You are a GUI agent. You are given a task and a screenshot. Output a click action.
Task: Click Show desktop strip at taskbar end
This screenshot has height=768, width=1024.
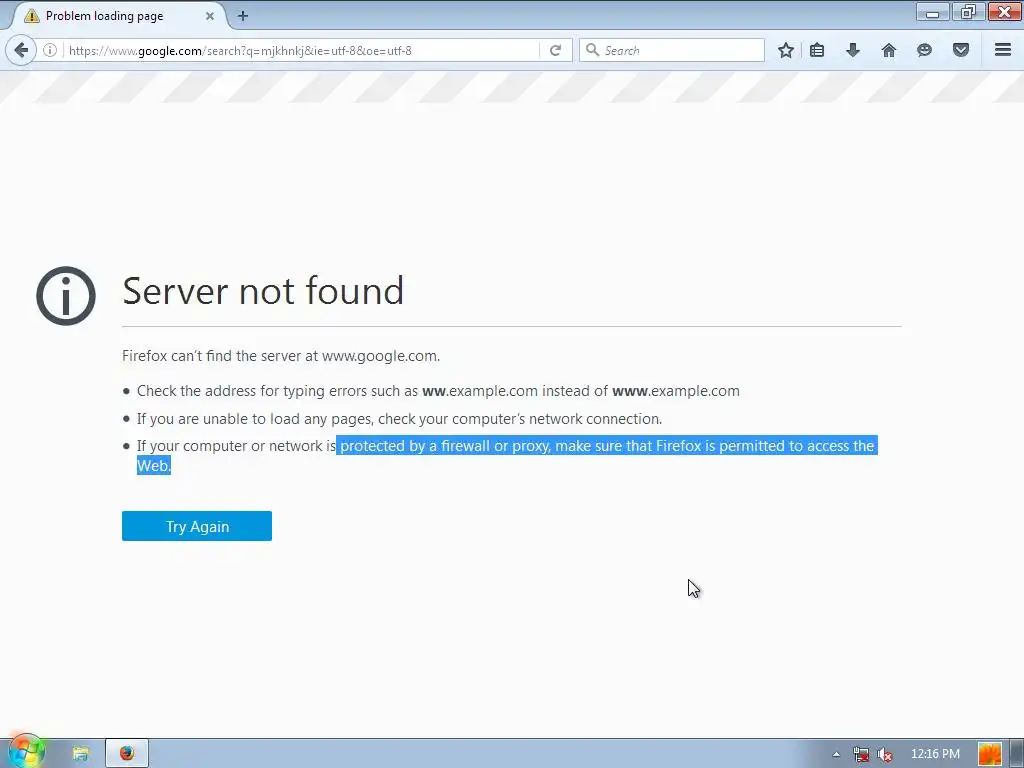point(1016,754)
